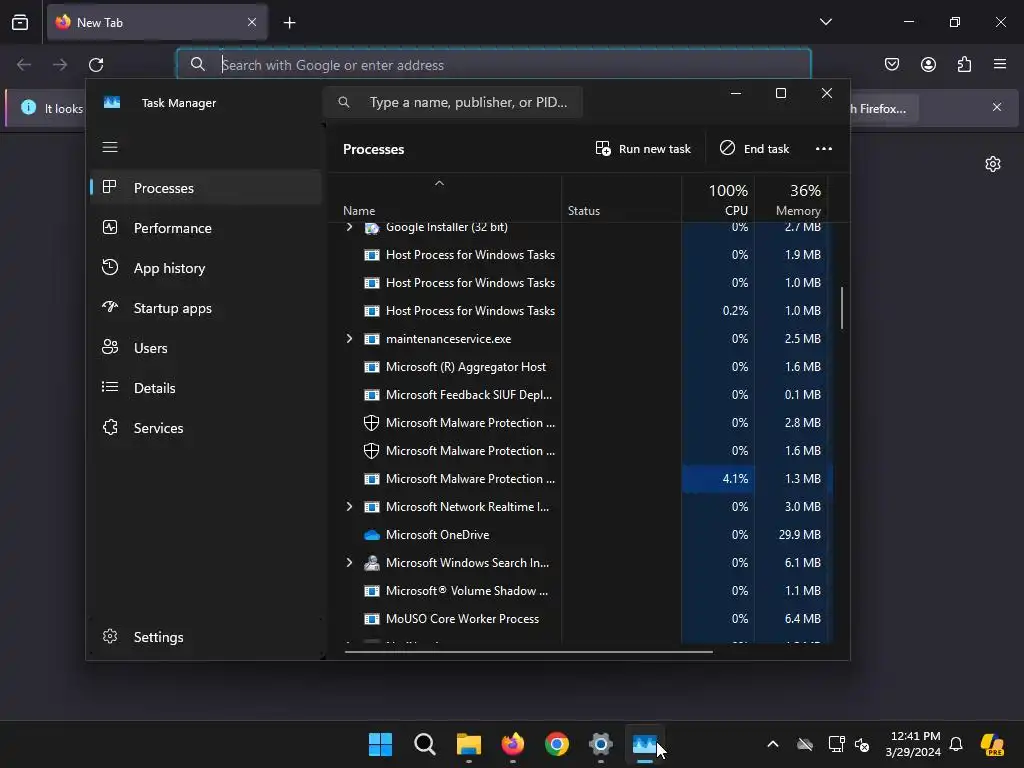Reload the Firefox page
Screen dimensions: 1024x768
96,65
